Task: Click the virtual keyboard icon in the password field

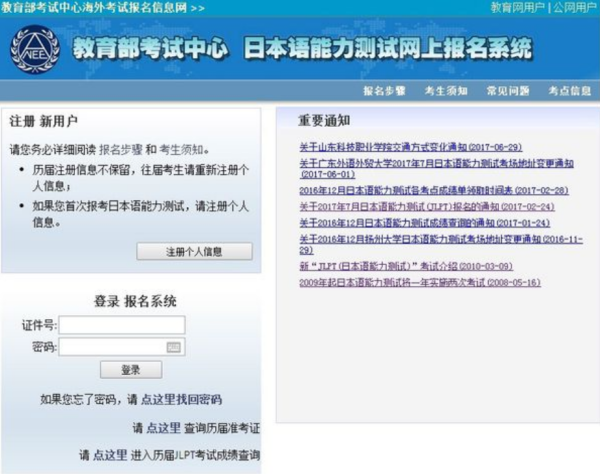Action: tap(173, 347)
